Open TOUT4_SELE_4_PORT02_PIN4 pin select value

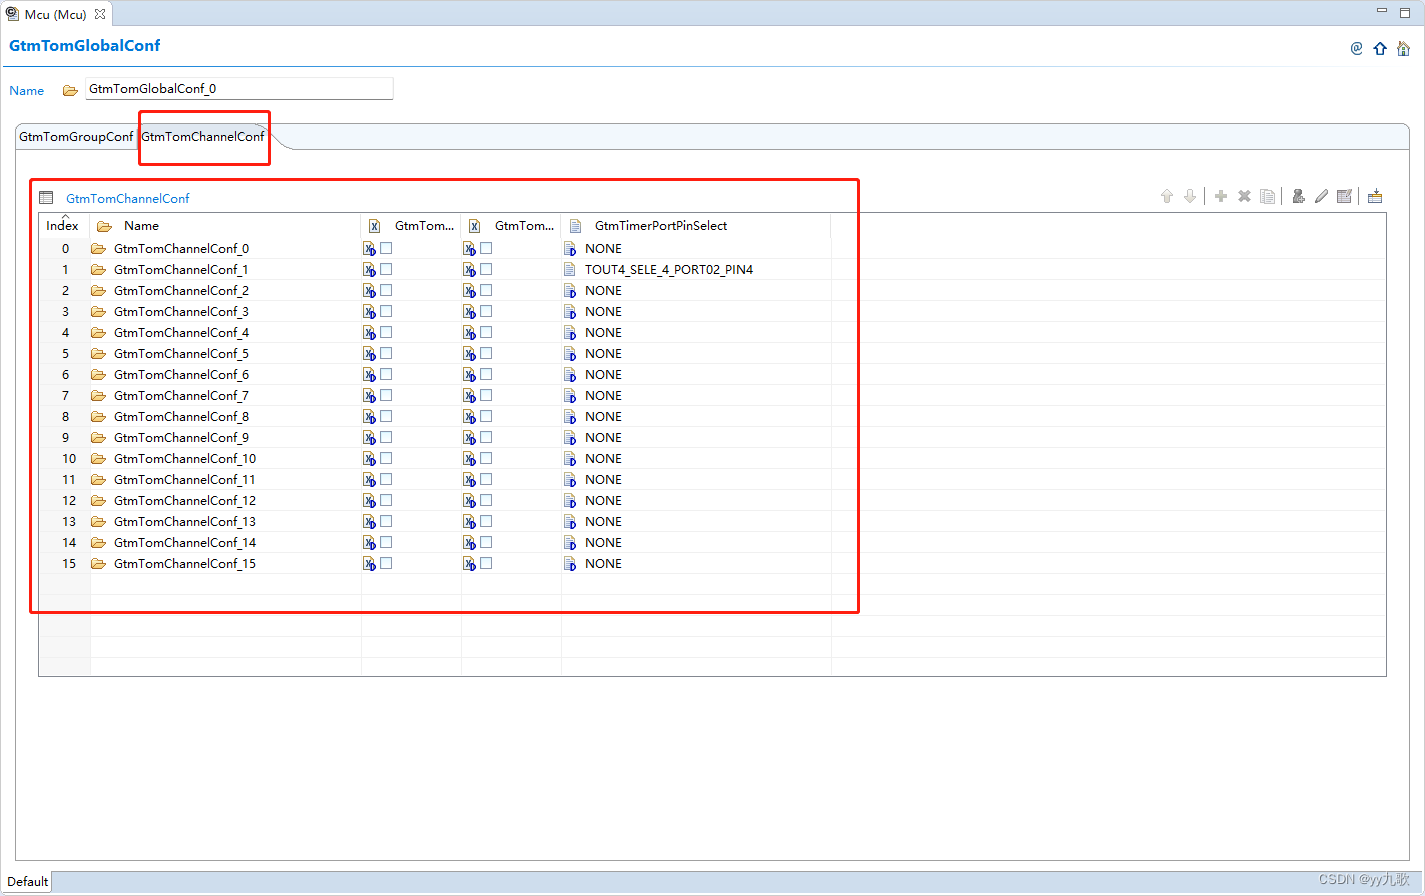pos(669,270)
